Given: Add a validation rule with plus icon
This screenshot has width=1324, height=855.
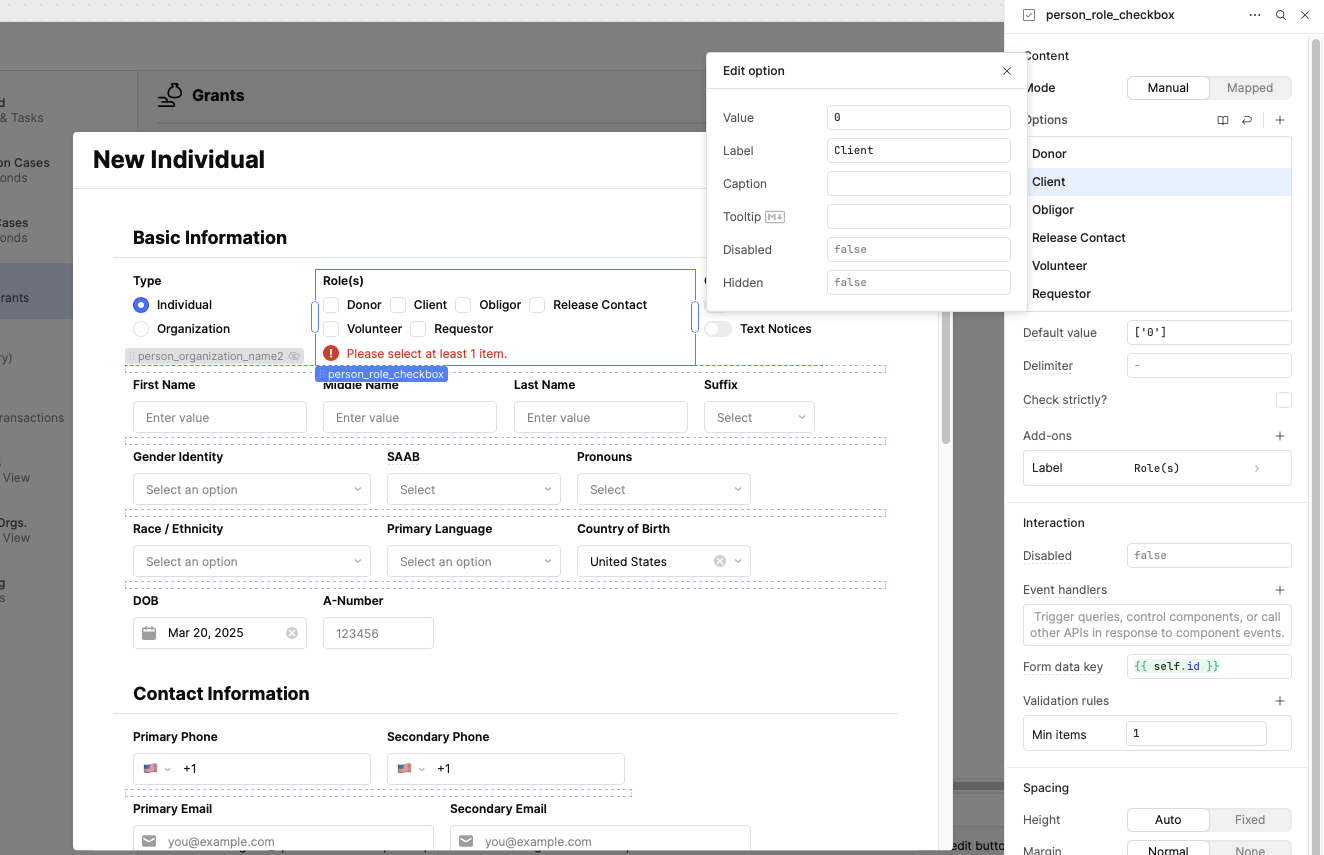Looking at the screenshot, I should tap(1280, 701).
